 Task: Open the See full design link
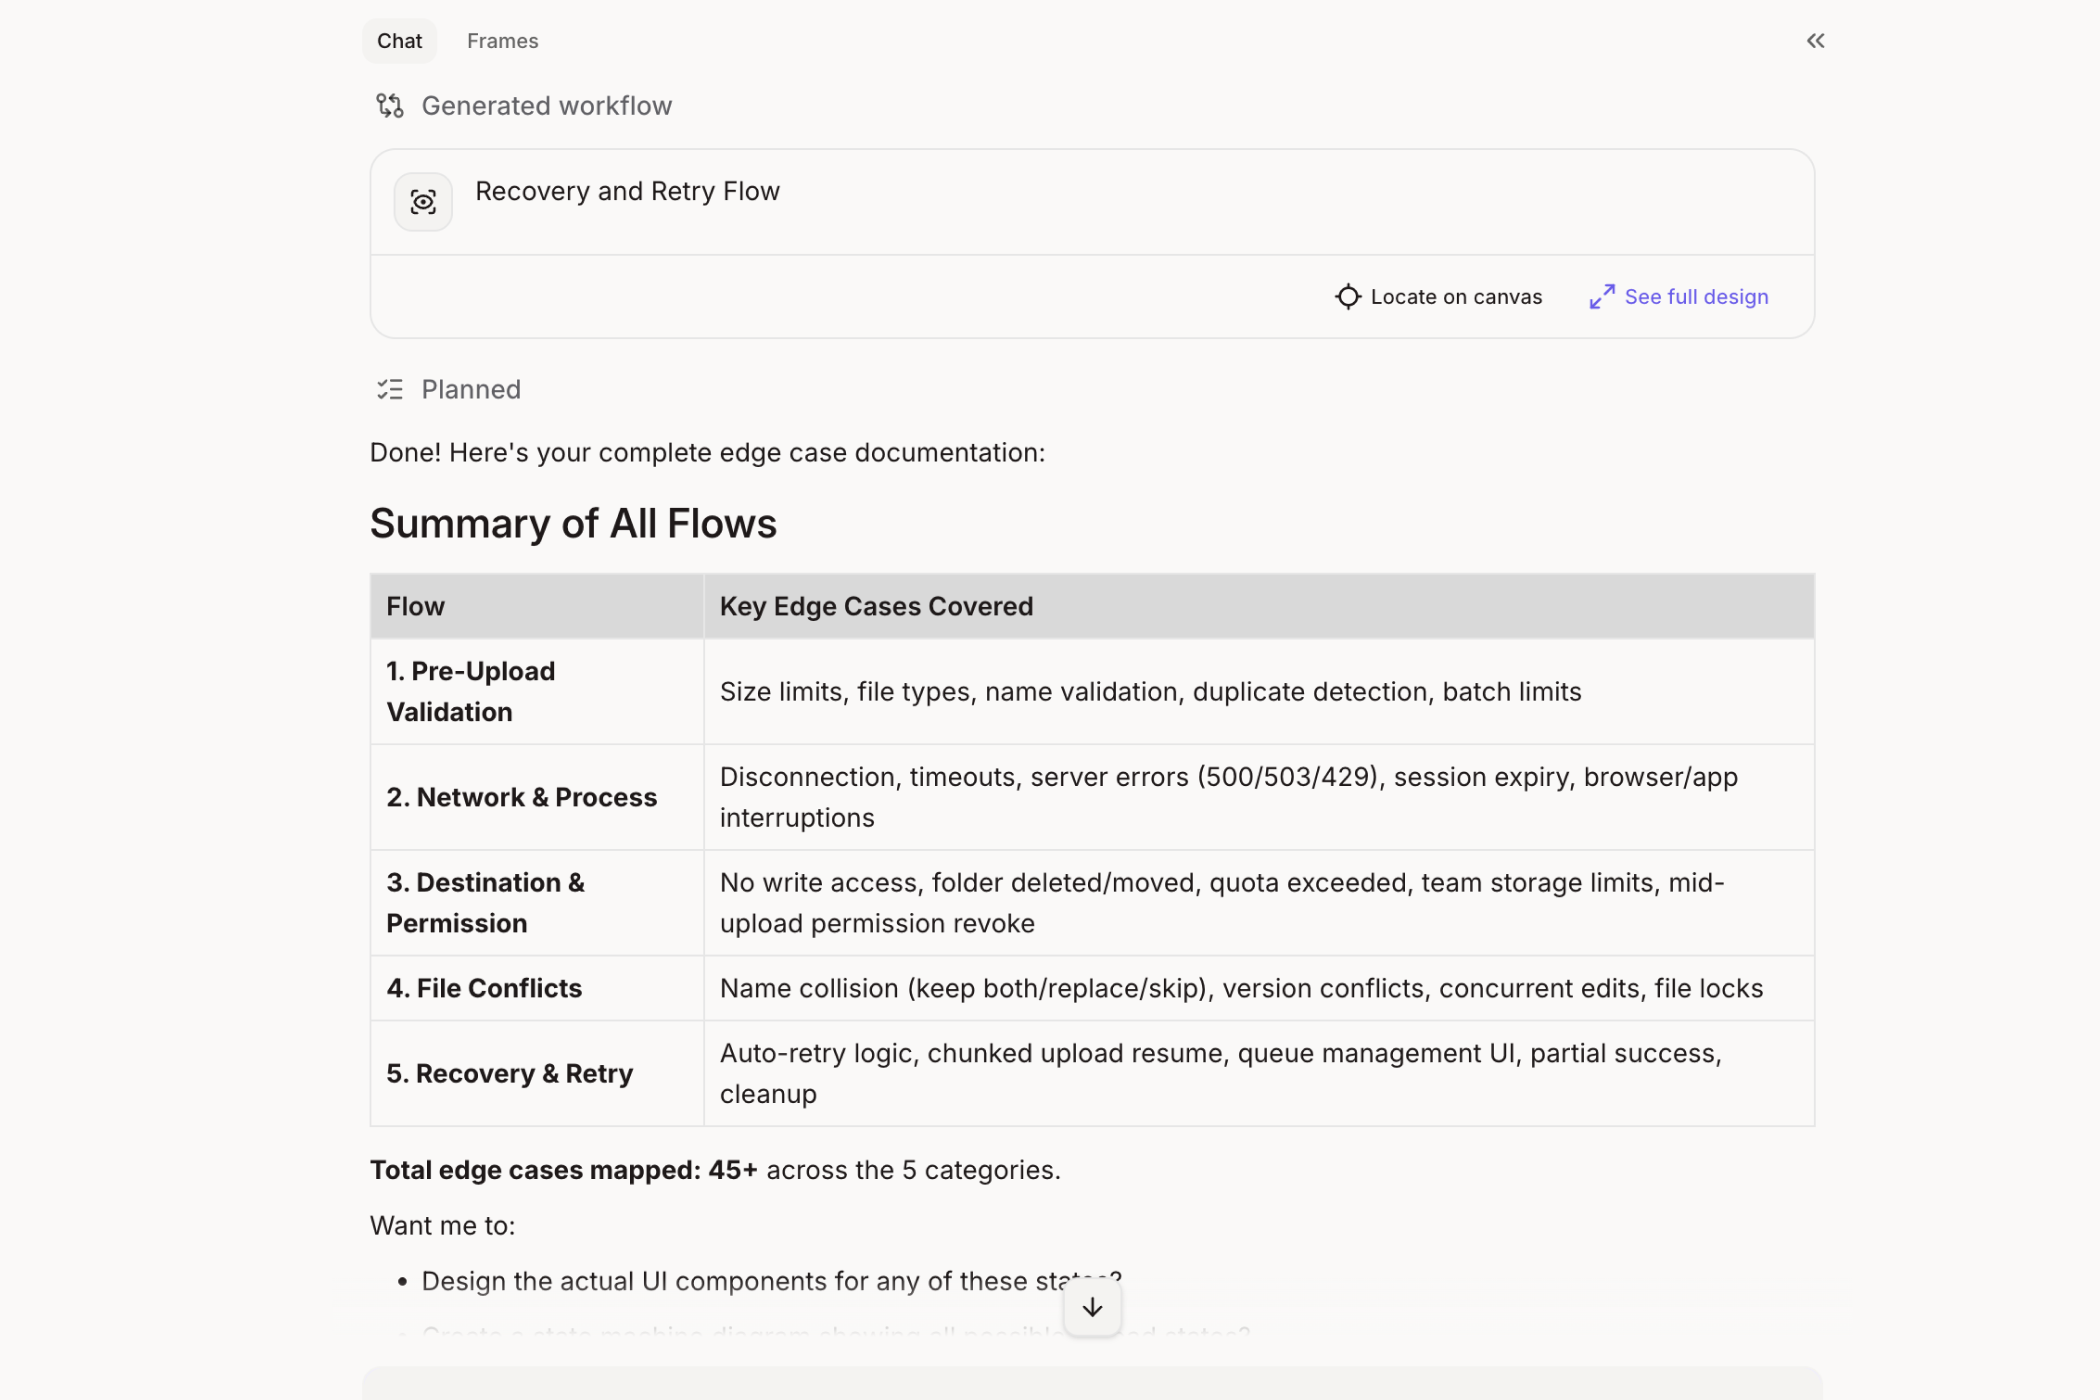click(1696, 297)
